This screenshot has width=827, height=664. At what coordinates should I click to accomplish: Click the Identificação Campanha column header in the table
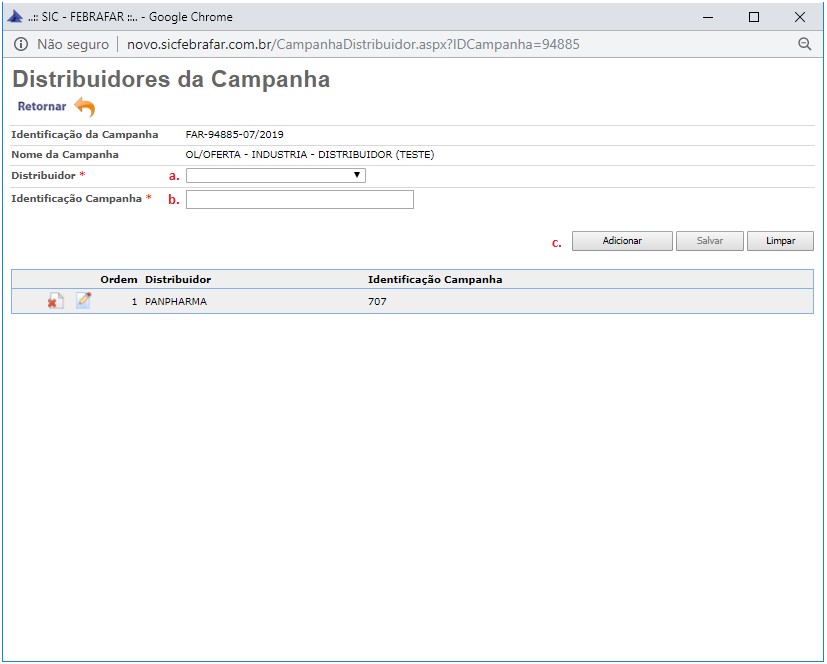point(434,279)
